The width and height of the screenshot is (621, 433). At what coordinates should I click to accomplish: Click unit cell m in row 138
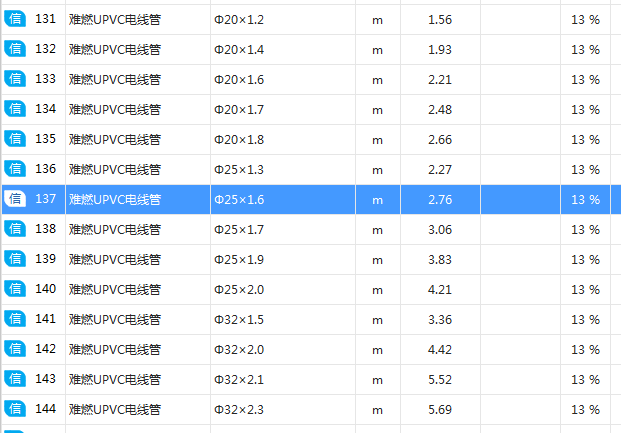pyautogui.click(x=378, y=229)
